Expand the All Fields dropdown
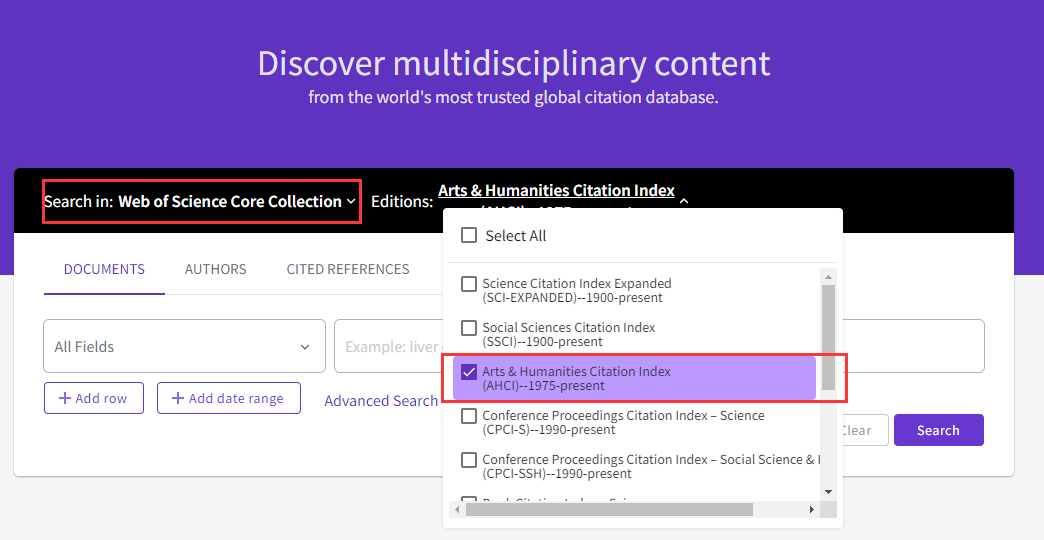The image size is (1044, 540). [x=184, y=347]
